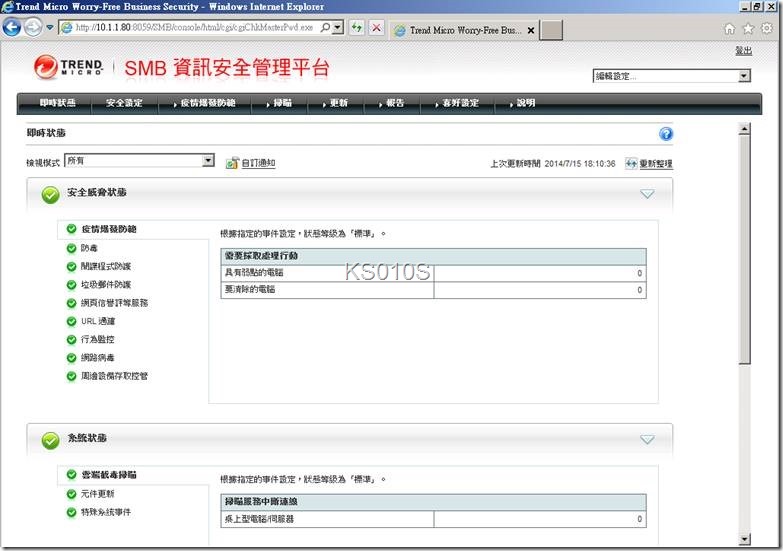This screenshot has height=551, width=783.
Task: Click the Internet Explorer forward arrow
Action: [33, 27]
